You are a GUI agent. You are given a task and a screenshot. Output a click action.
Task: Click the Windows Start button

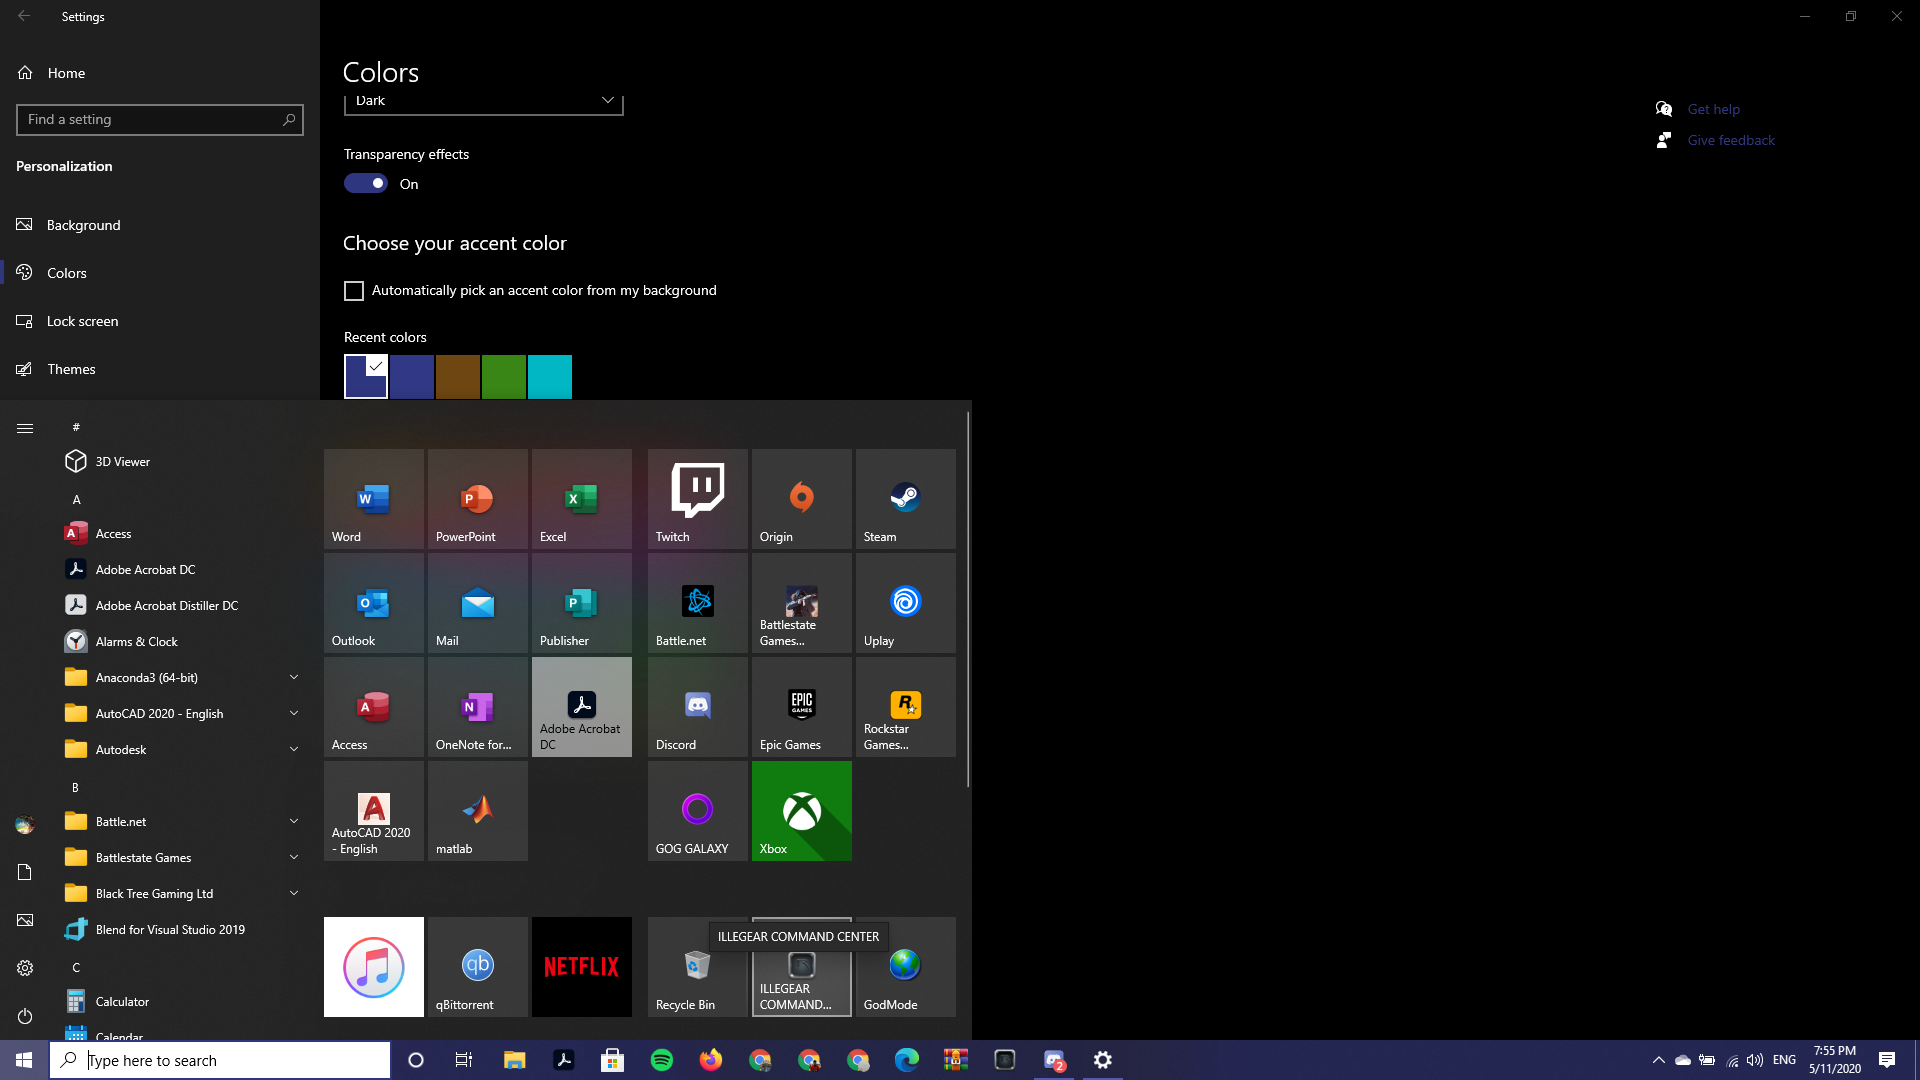24,1060
